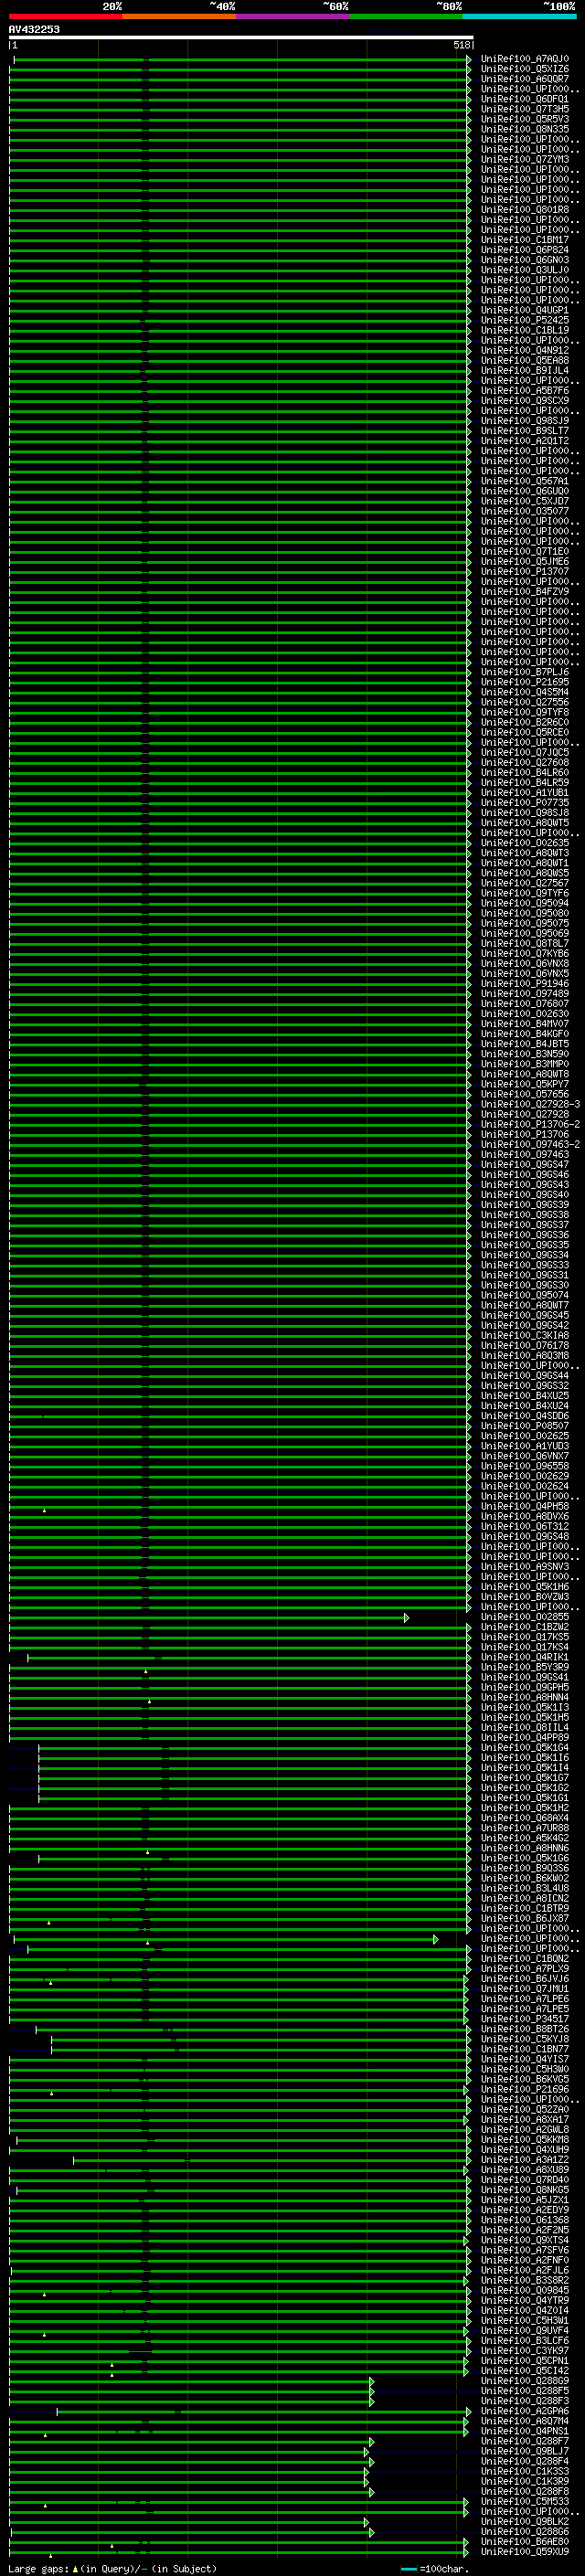585x2576 pixels.
Task: Click the UniRef100_C1BQN2 label
Action: 525,1959
